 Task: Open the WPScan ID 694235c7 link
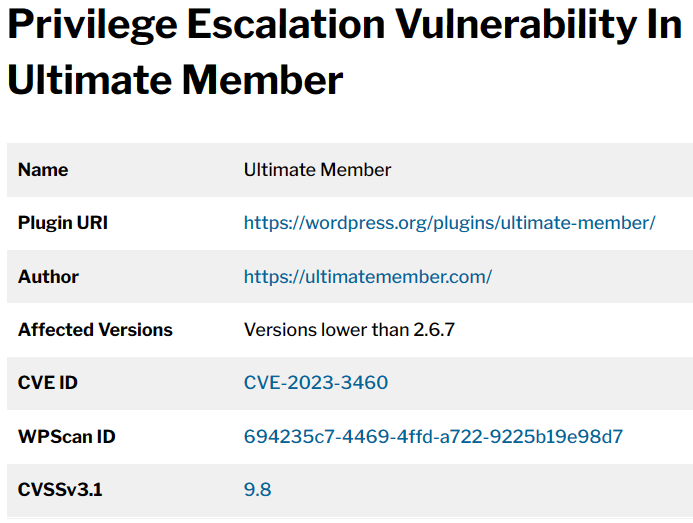click(433, 436)
